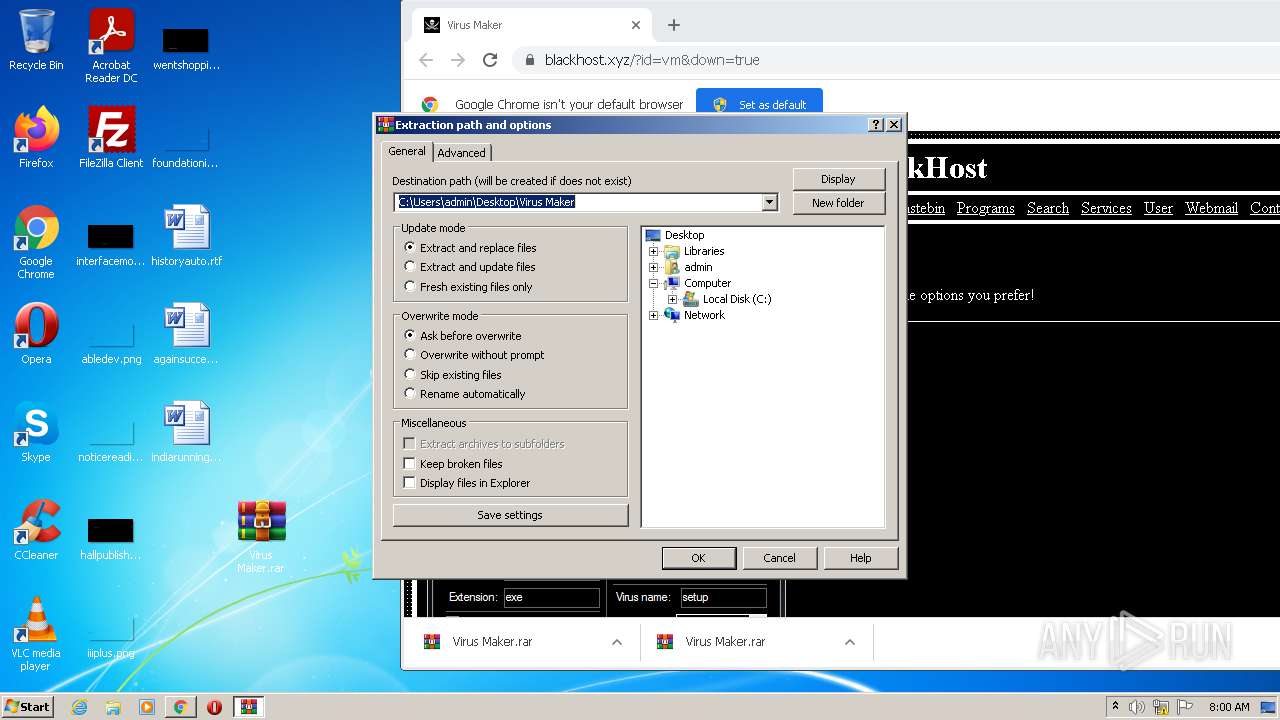Go back in Chrome browser
1280x720 pixels.
(x=426, y=60)
